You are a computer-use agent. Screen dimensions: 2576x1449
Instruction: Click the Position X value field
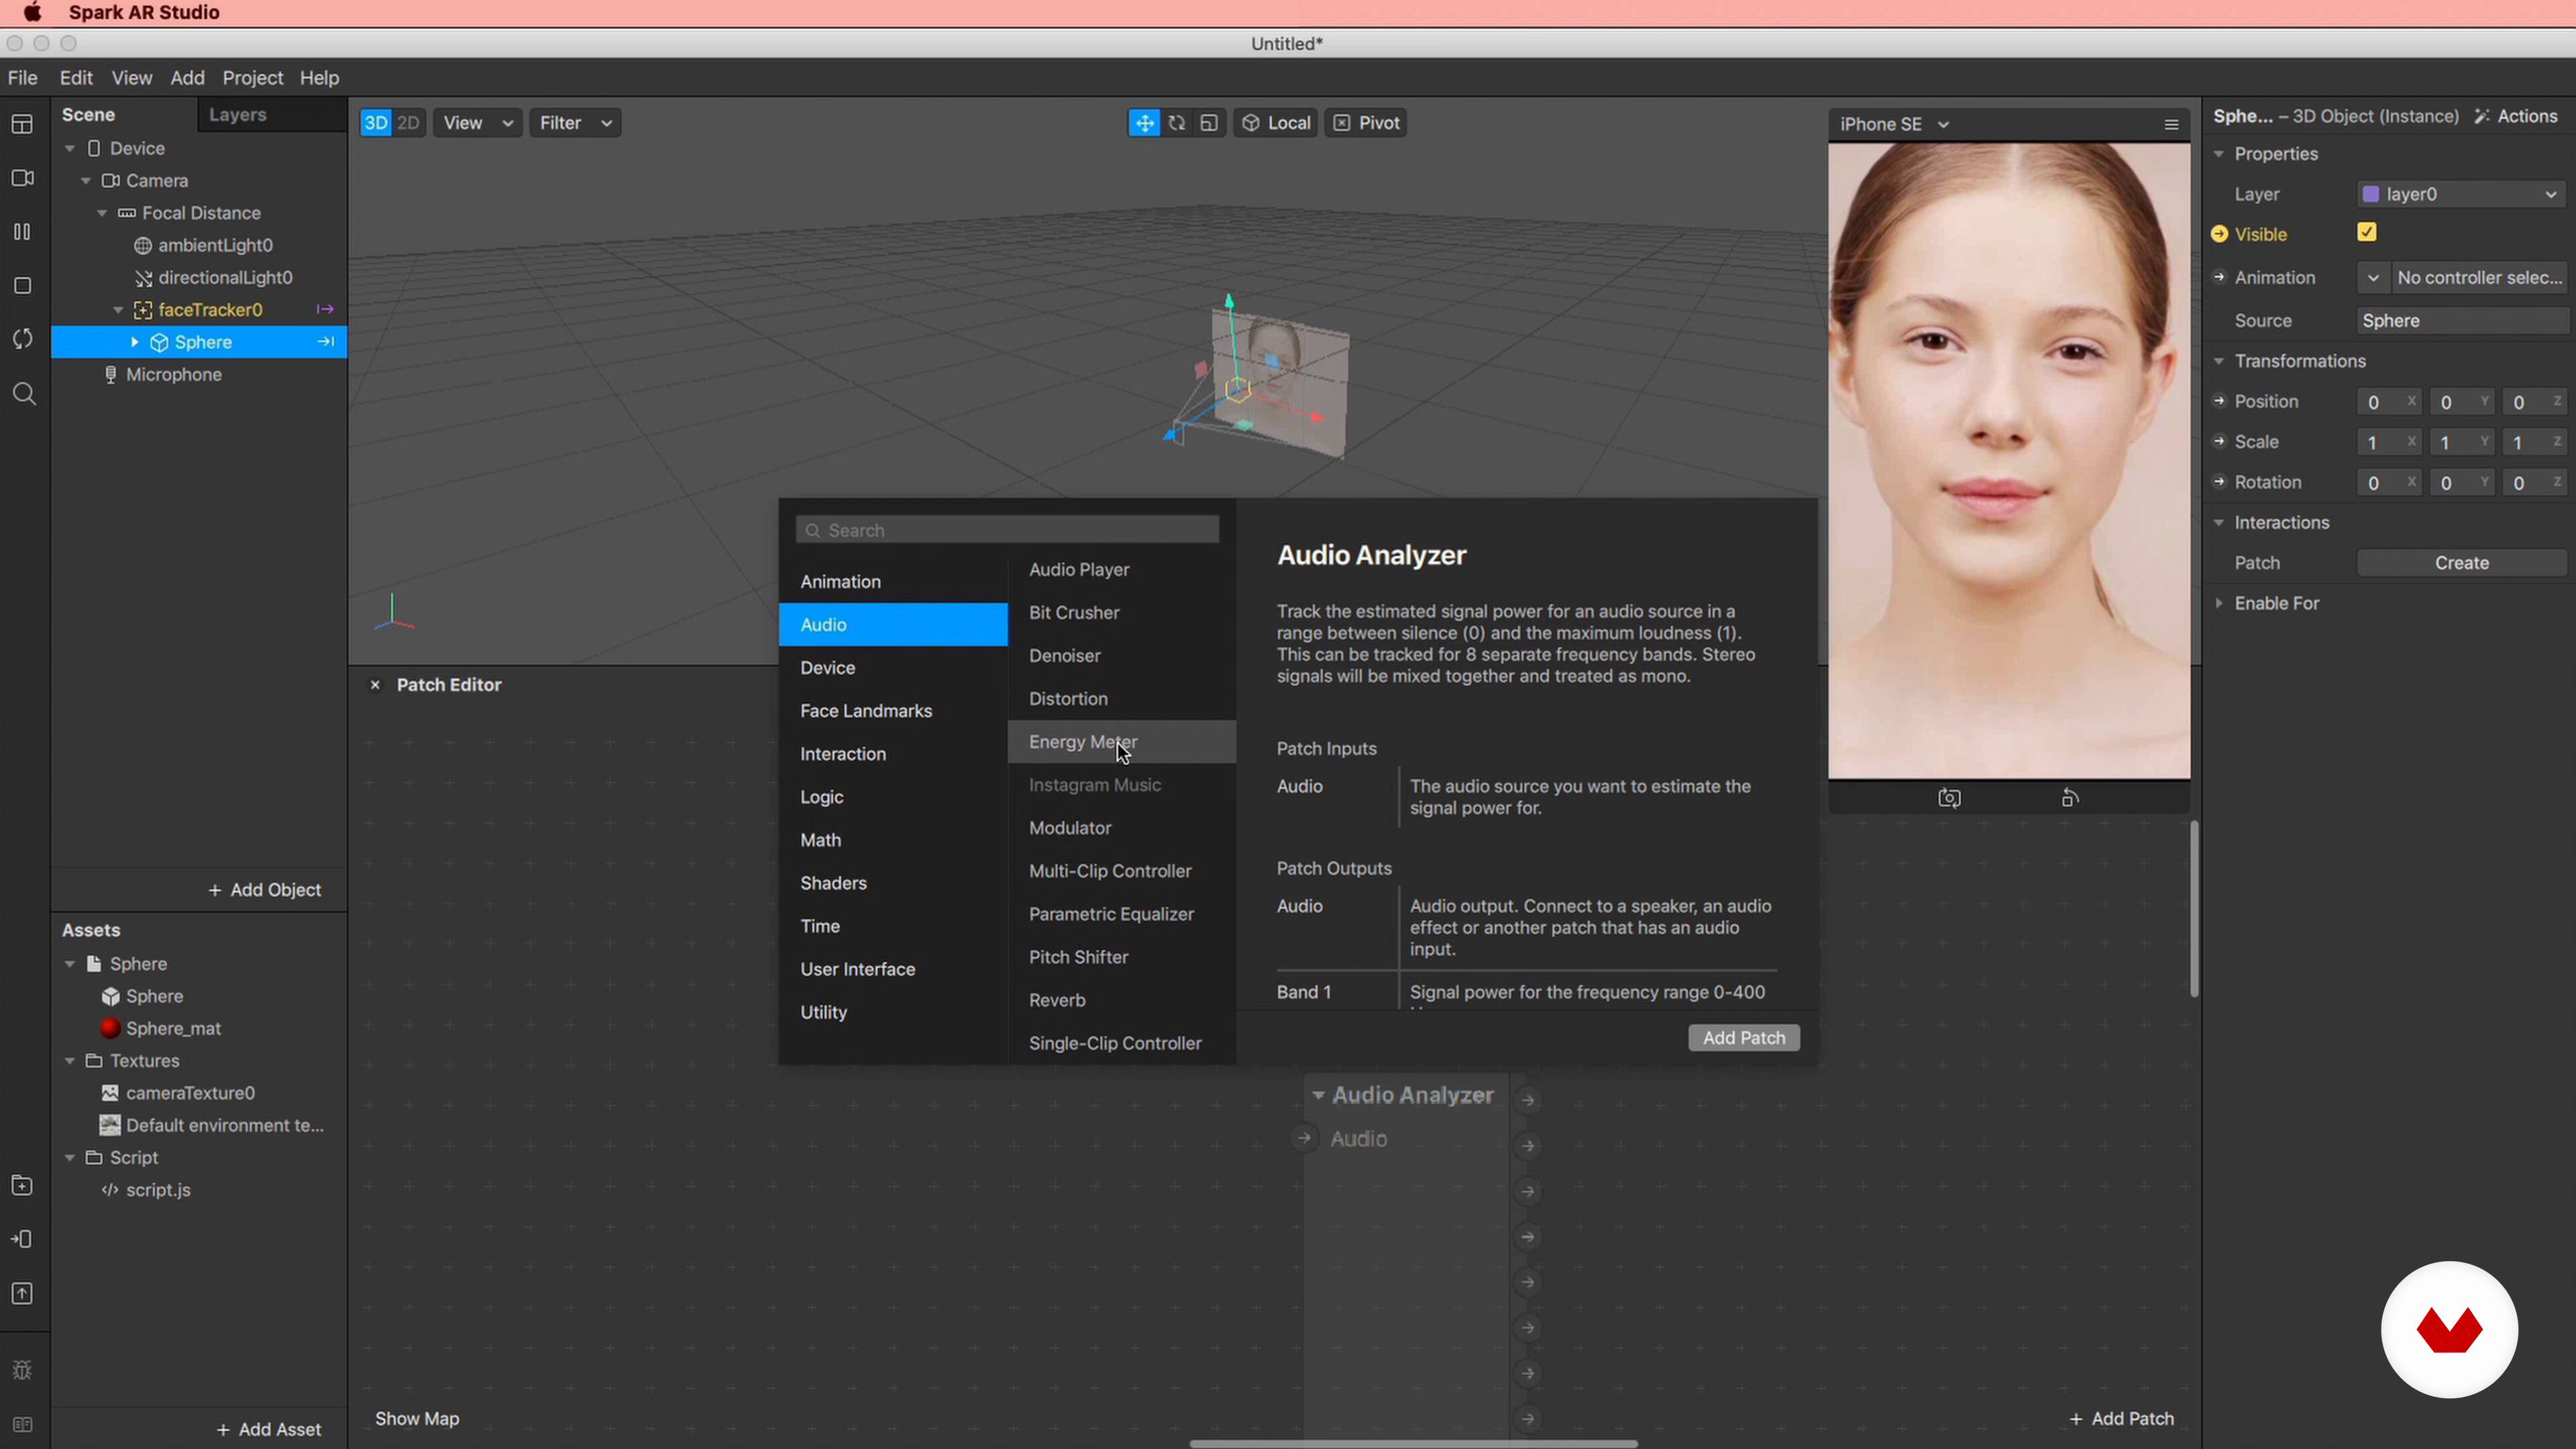pos(2388,402)
